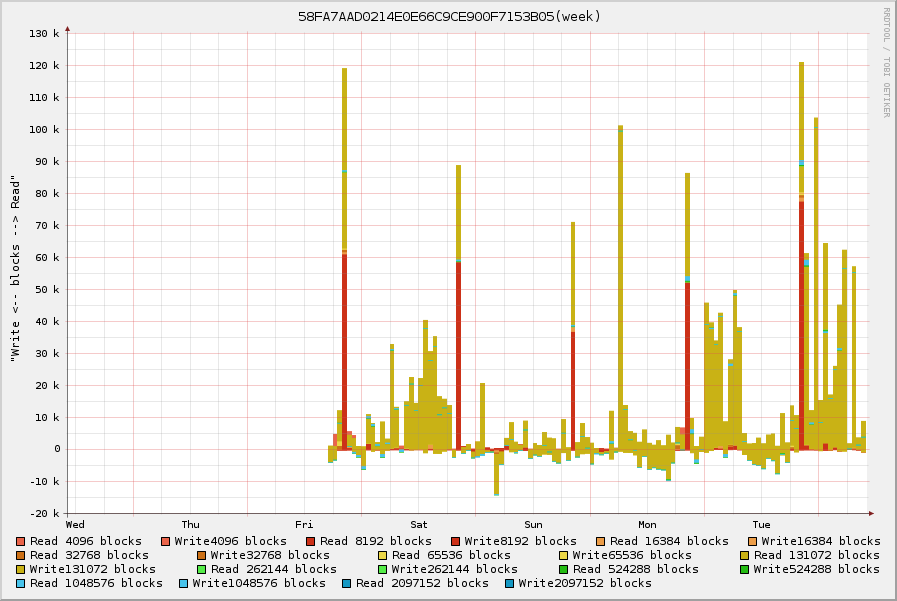Click the Mon label on the x-axis
The height and width of the screenshot is (601, 897).
(648, 524)
